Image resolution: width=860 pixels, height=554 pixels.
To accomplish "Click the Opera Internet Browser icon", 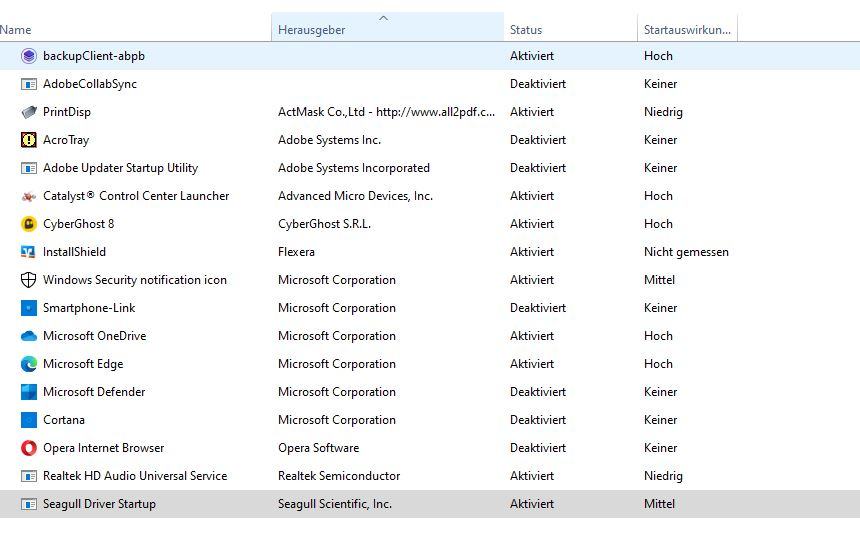I will coord(29,448).
